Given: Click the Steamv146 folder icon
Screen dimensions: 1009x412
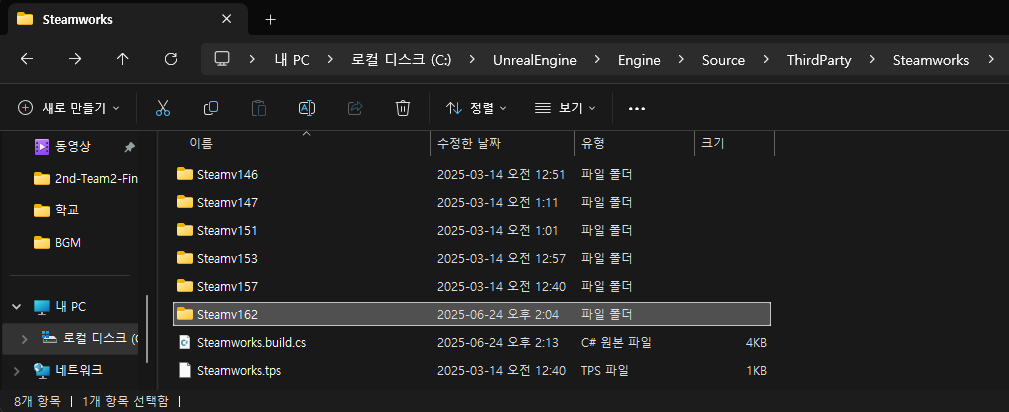Looking at the screenshot, I should (x=185, y=173).
